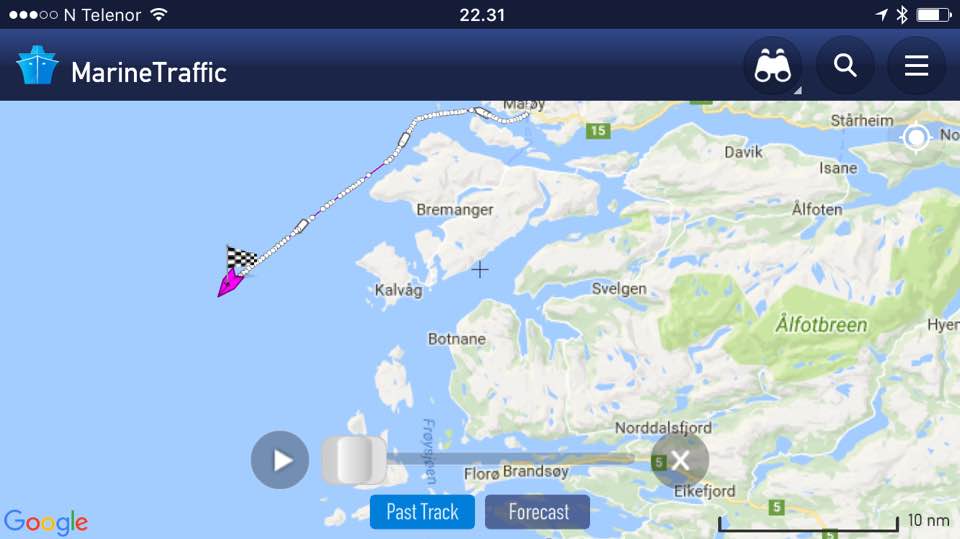
Task: Select the Past Track tab
Action: tap(422, 511)
